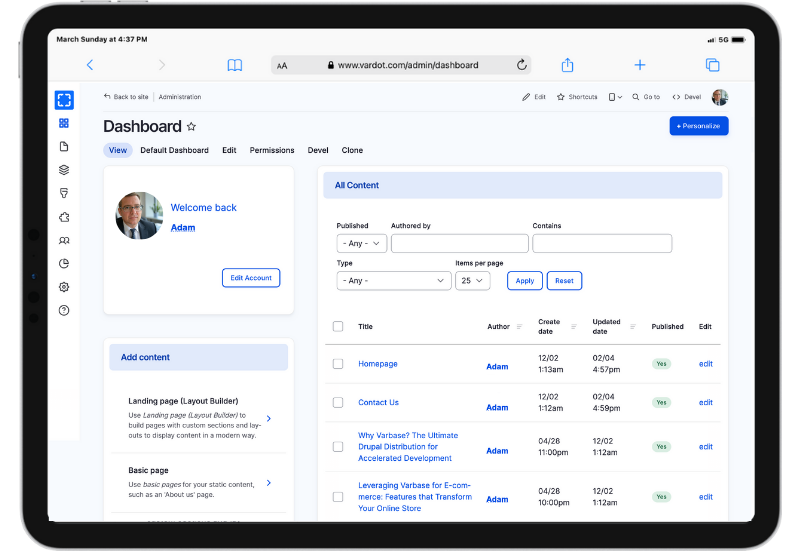Open the AA reader text menu
The image size is (800, 551).
282,65
